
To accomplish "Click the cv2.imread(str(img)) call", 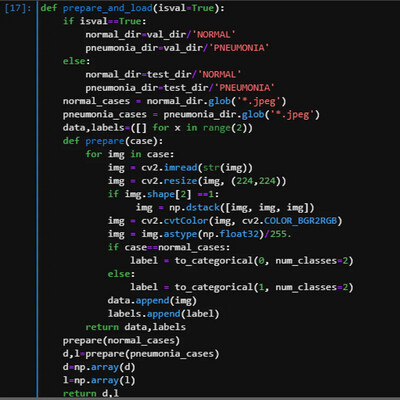I will point(197,168).
